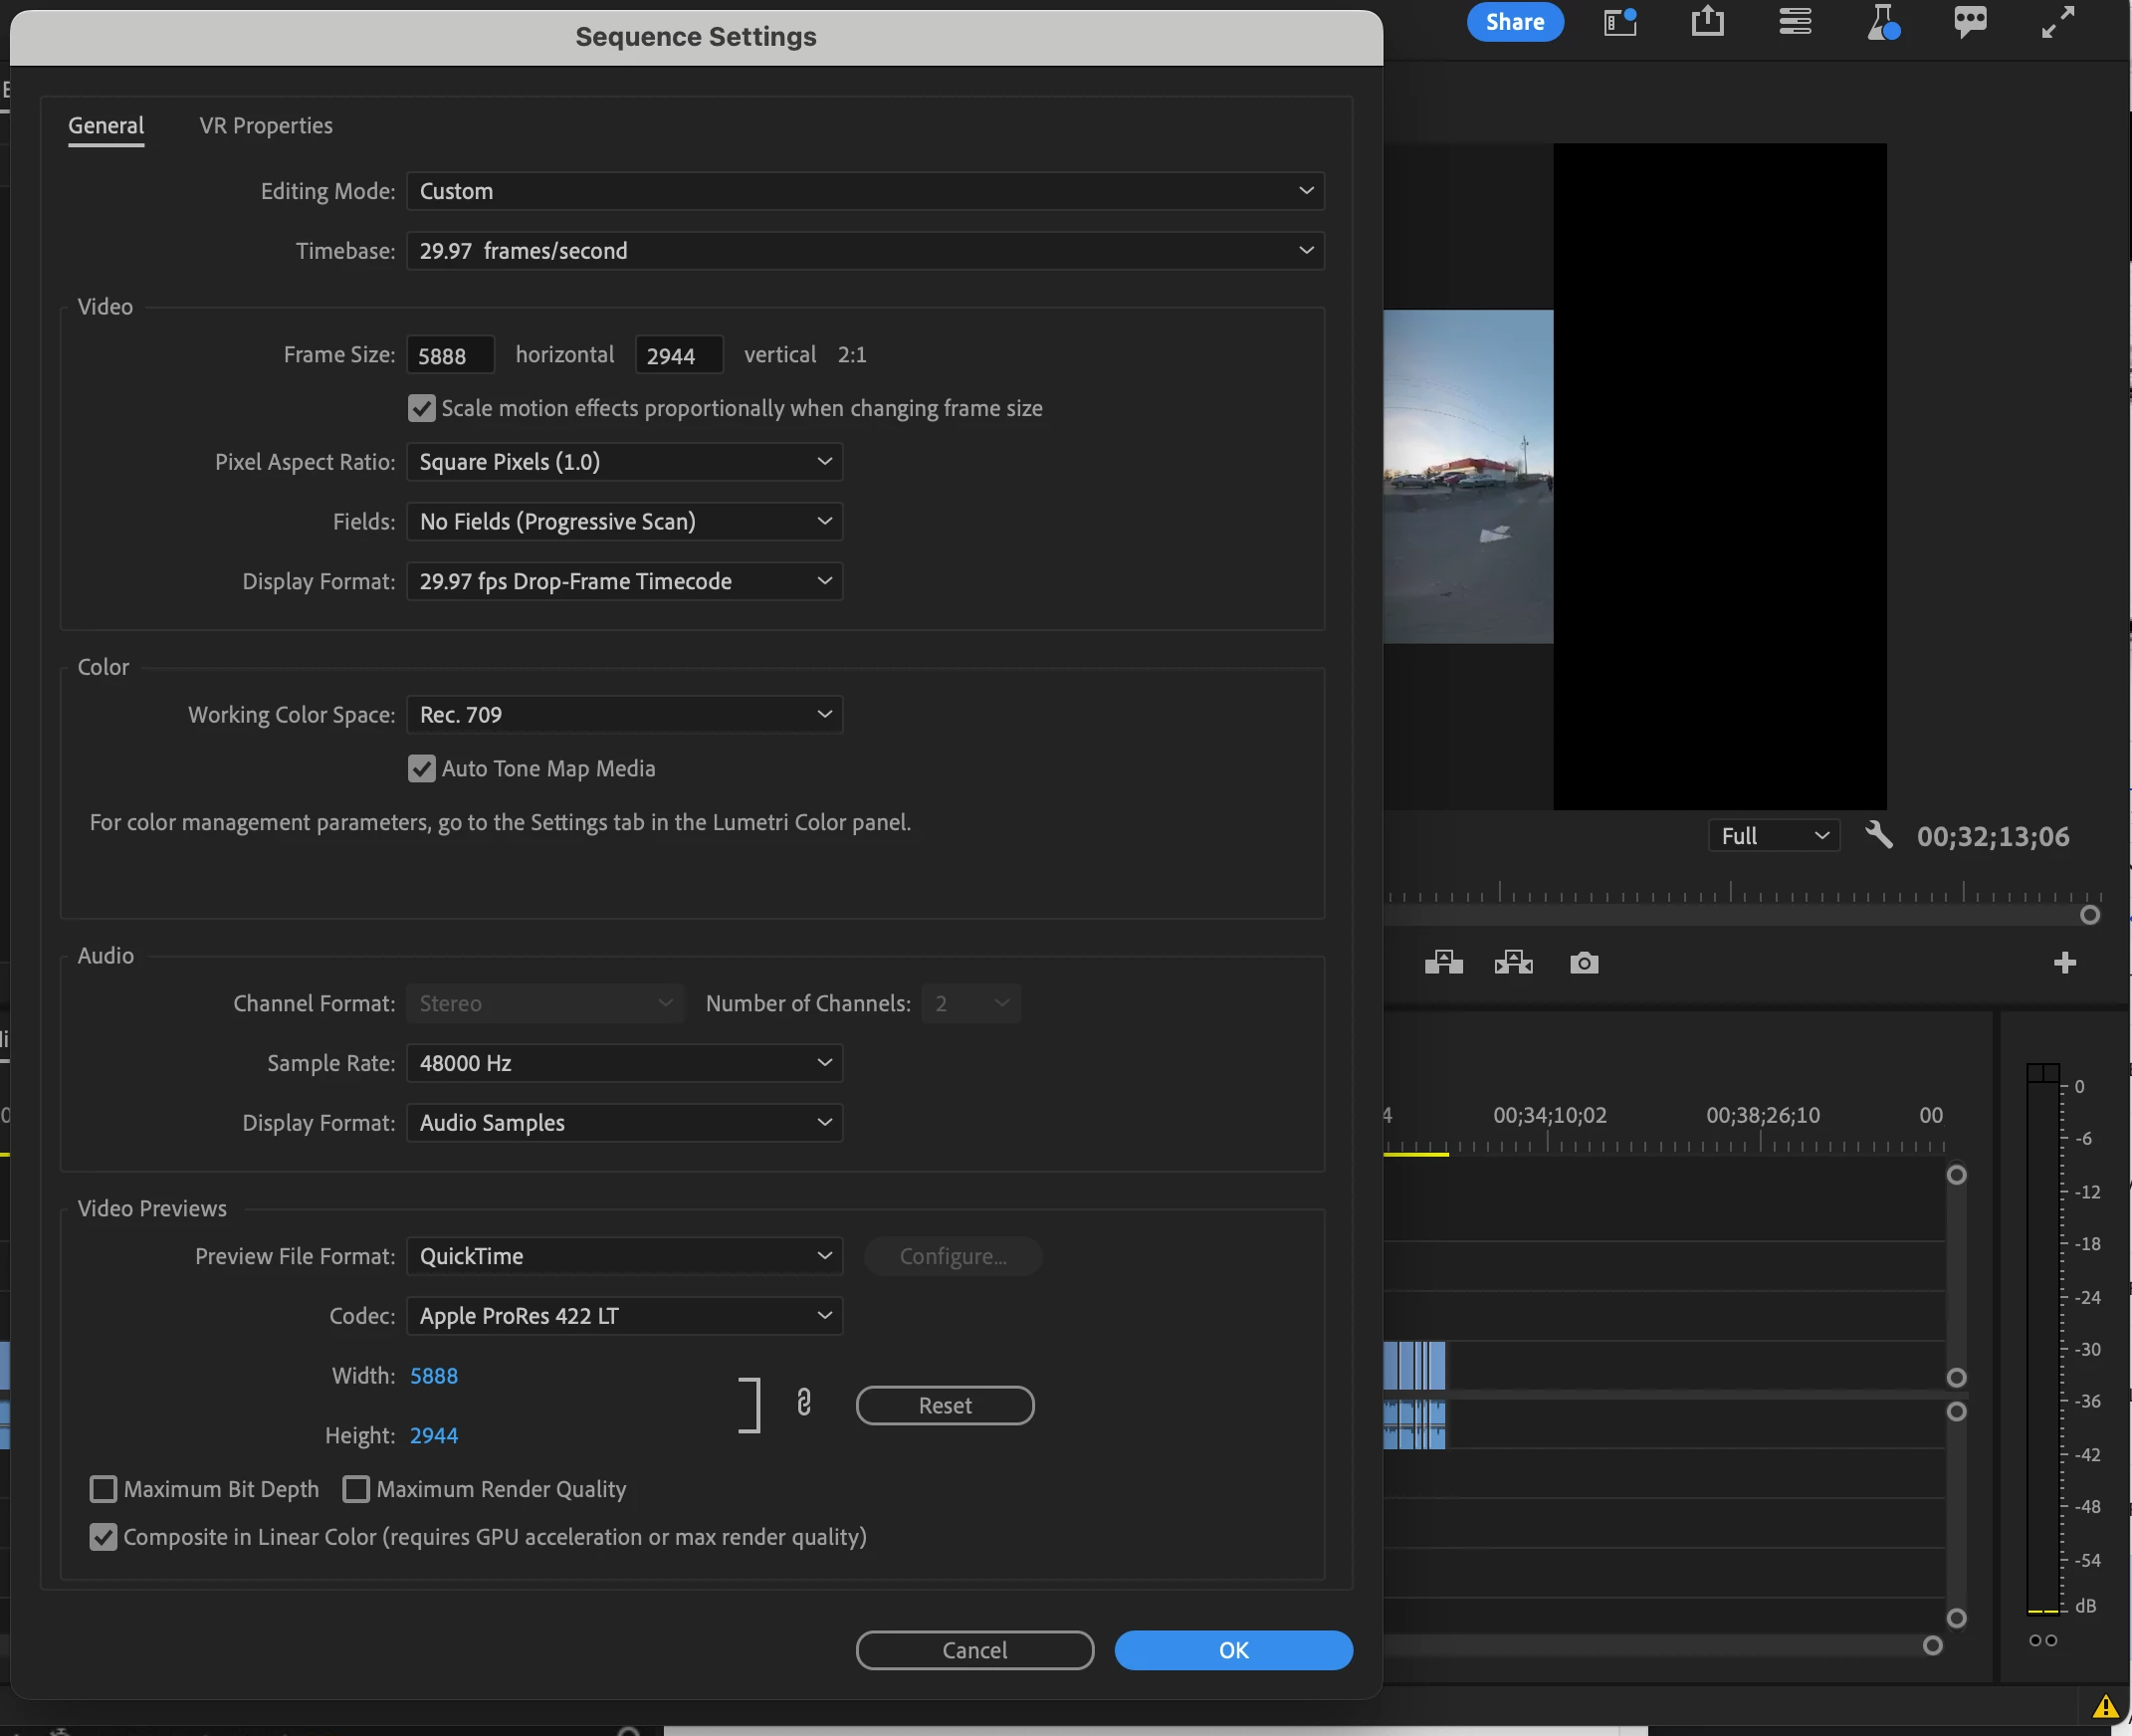Viewport: 2132px width, 1736px height.
Task: Click the Export Frame camera icon
Action: tap(1583, 963)
